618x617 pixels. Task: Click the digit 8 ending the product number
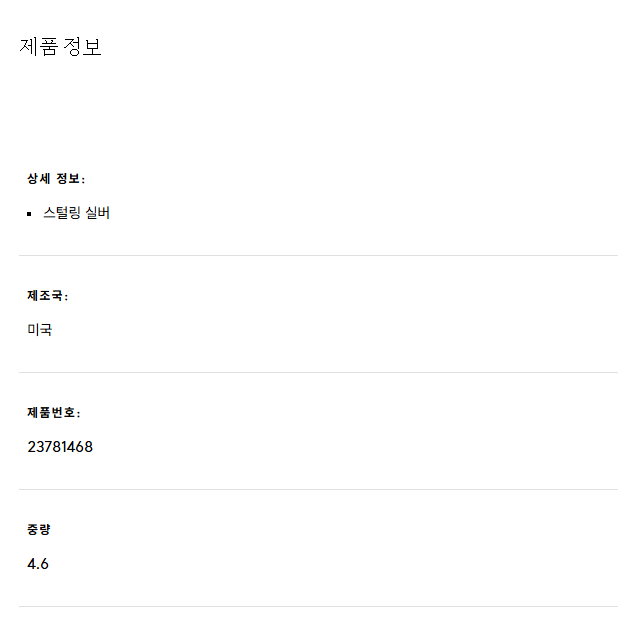click(89, 447)
